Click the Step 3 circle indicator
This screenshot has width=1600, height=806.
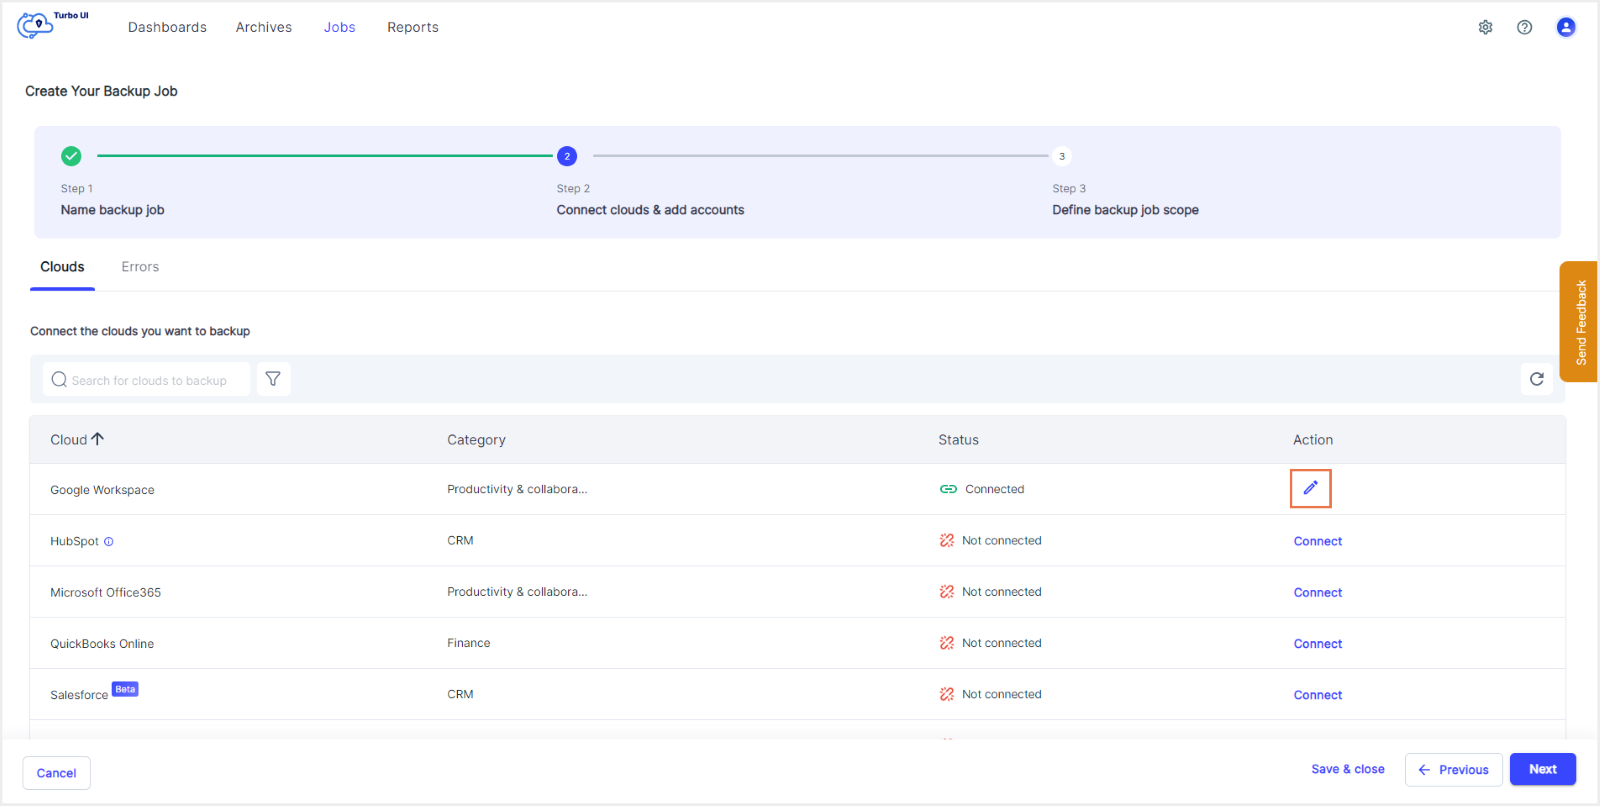tap(1062, 156)
